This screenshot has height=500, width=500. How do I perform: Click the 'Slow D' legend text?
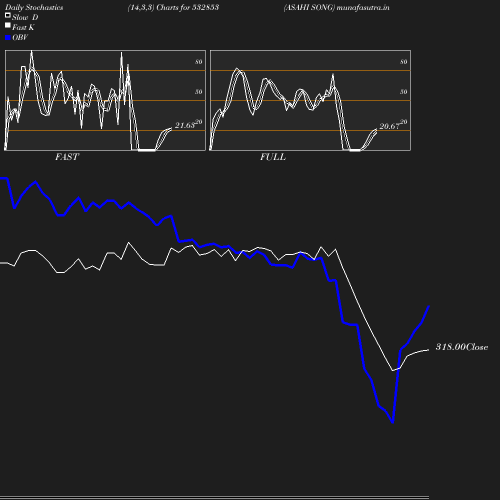pos(25,17)
